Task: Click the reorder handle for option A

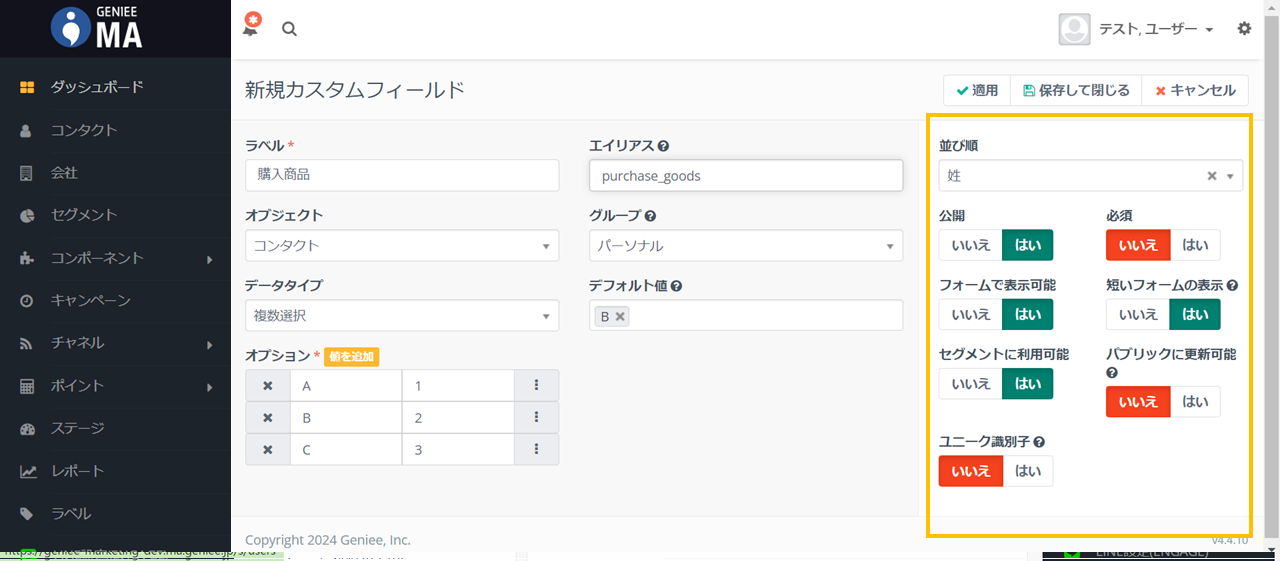Action: click(537, 386)
